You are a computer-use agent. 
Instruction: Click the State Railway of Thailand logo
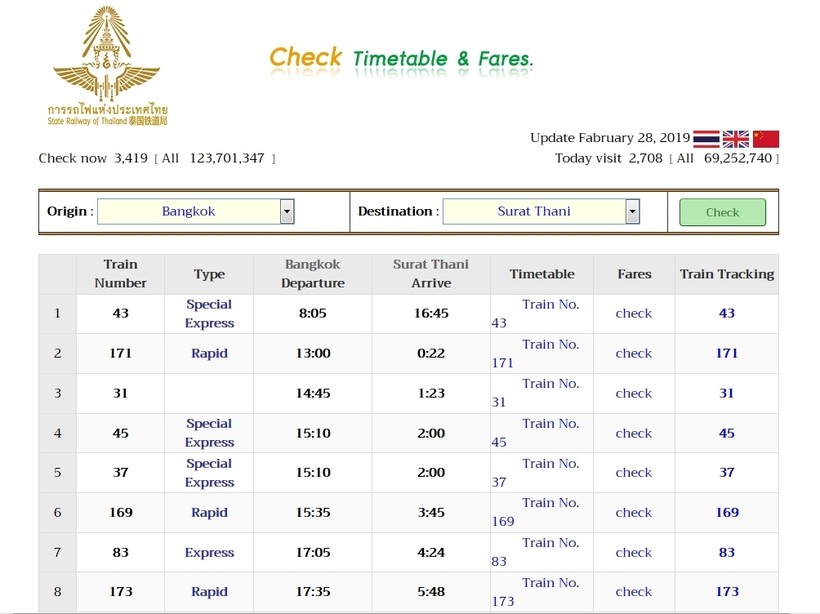coord(107,66)
